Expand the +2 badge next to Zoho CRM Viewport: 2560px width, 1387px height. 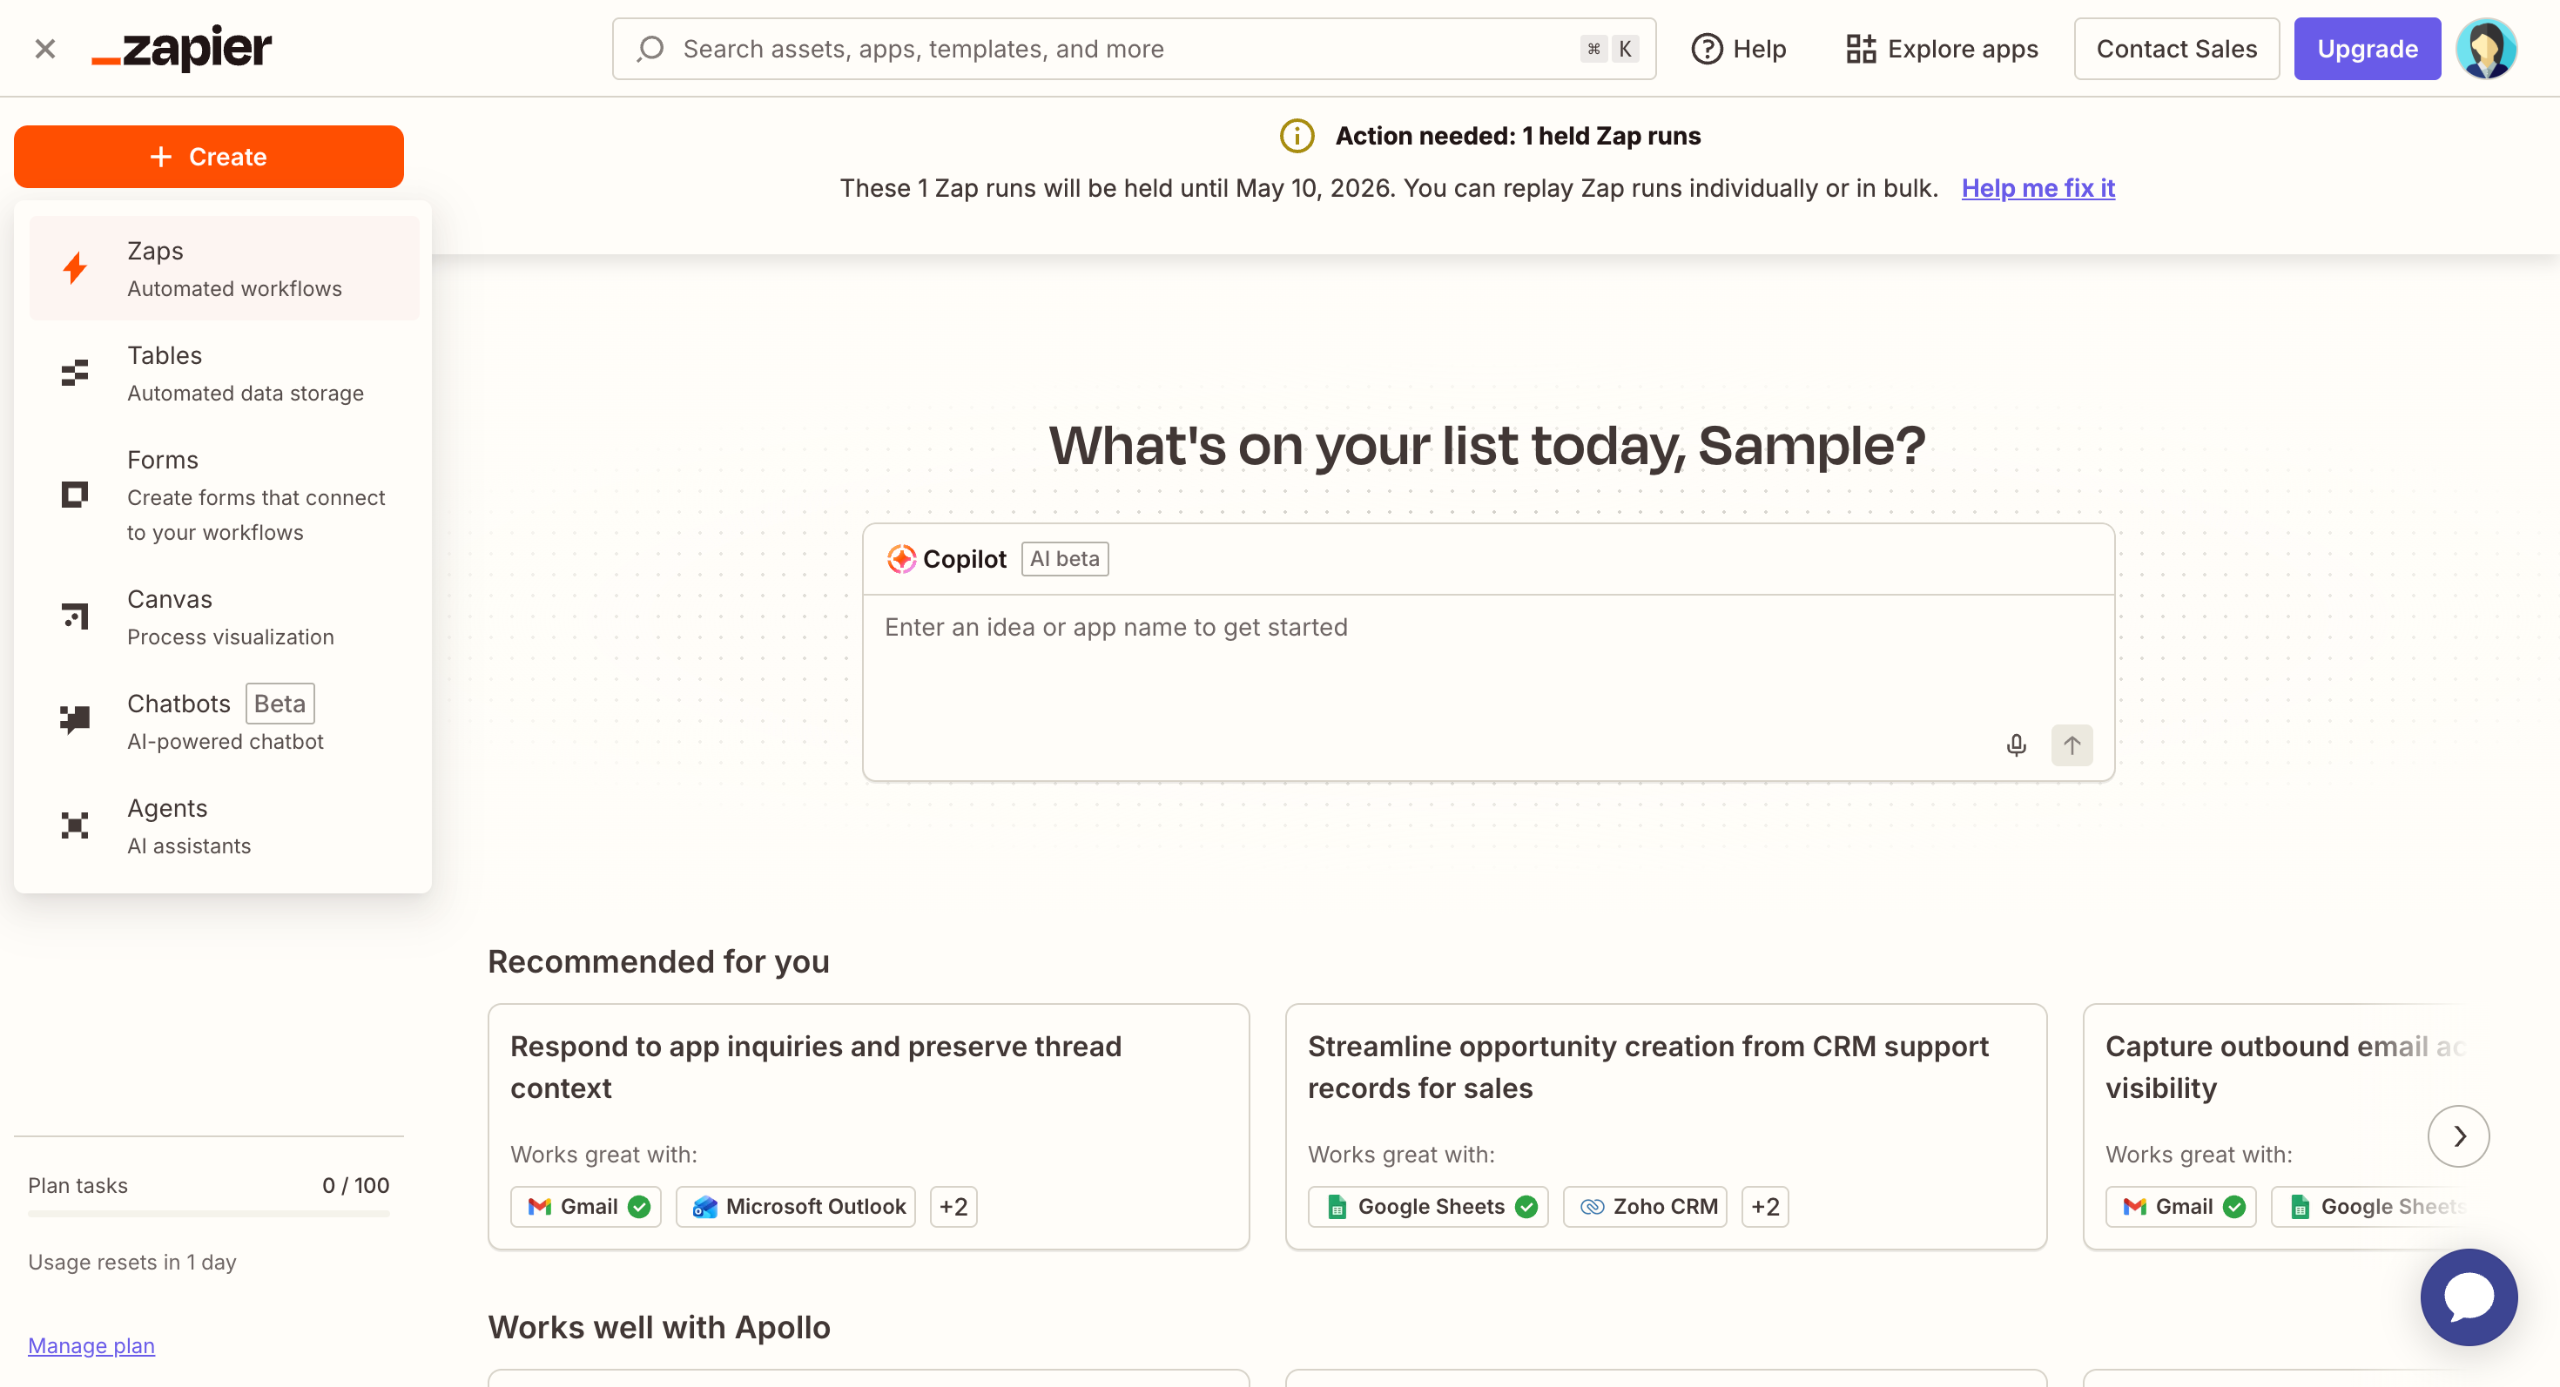click(x=1764, y=1206)
